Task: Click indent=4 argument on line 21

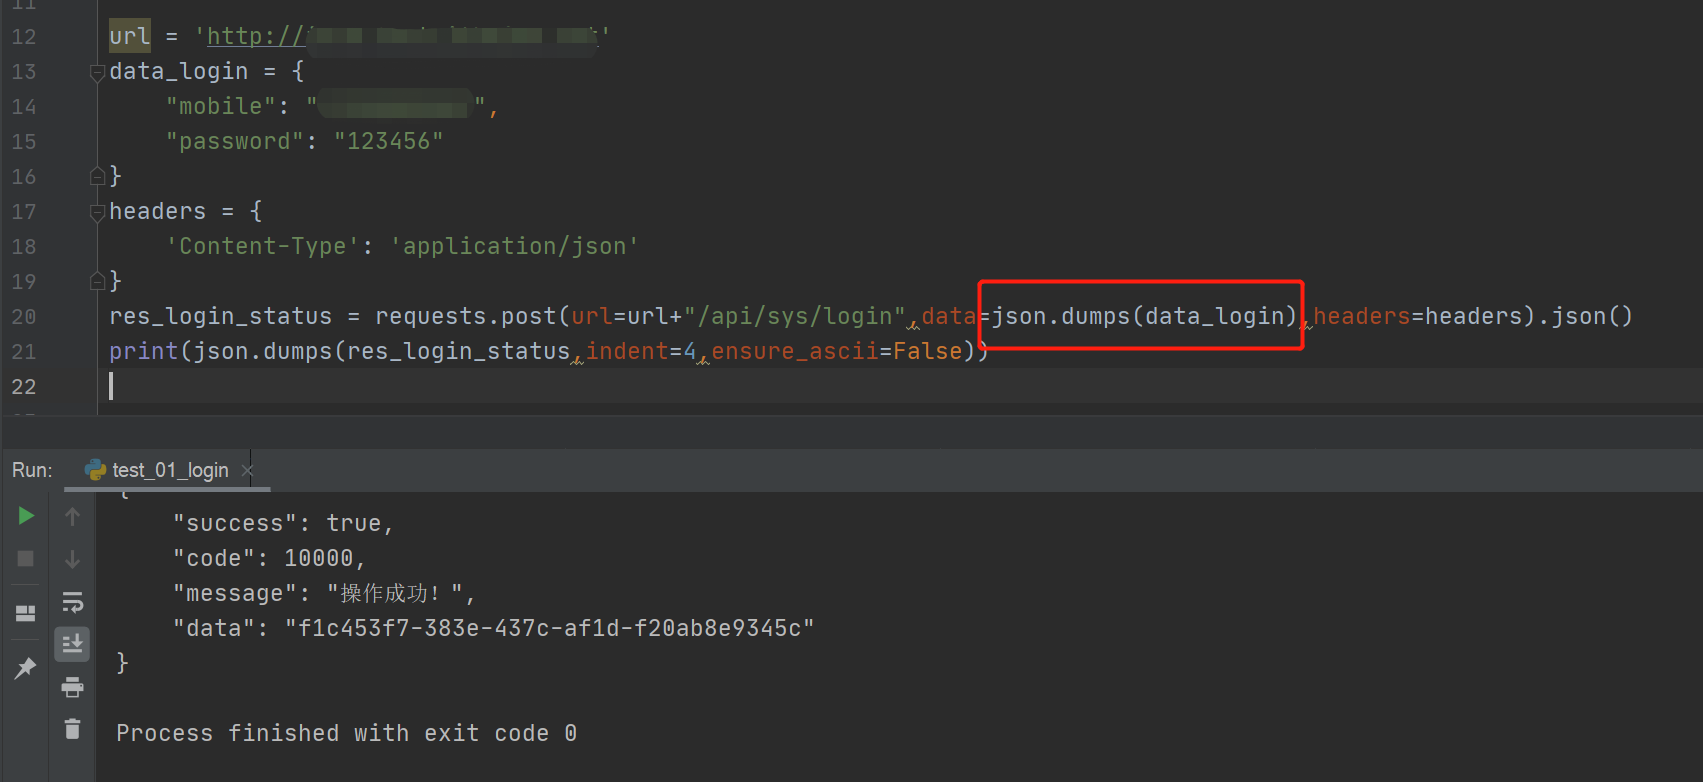Action: [641, 352]
